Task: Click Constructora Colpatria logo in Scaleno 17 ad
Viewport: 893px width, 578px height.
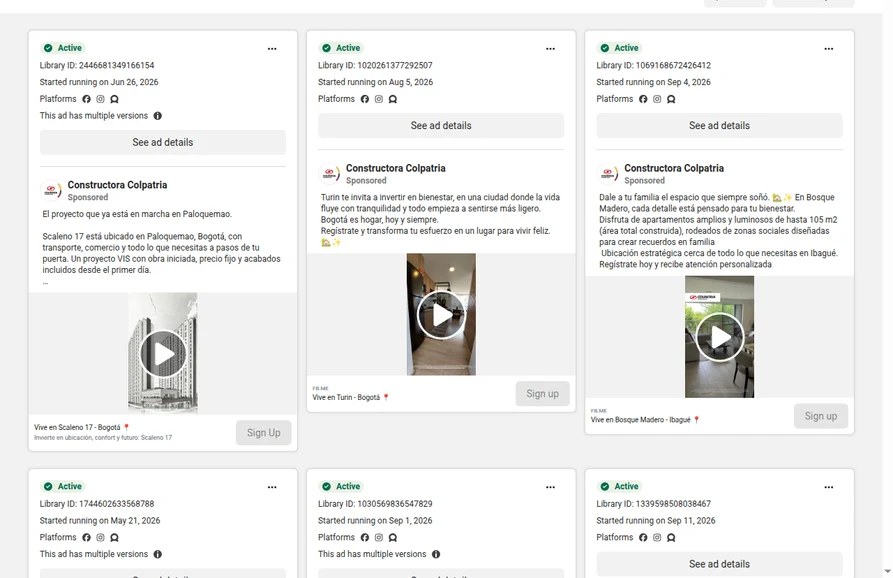Action: pos(51,190)
